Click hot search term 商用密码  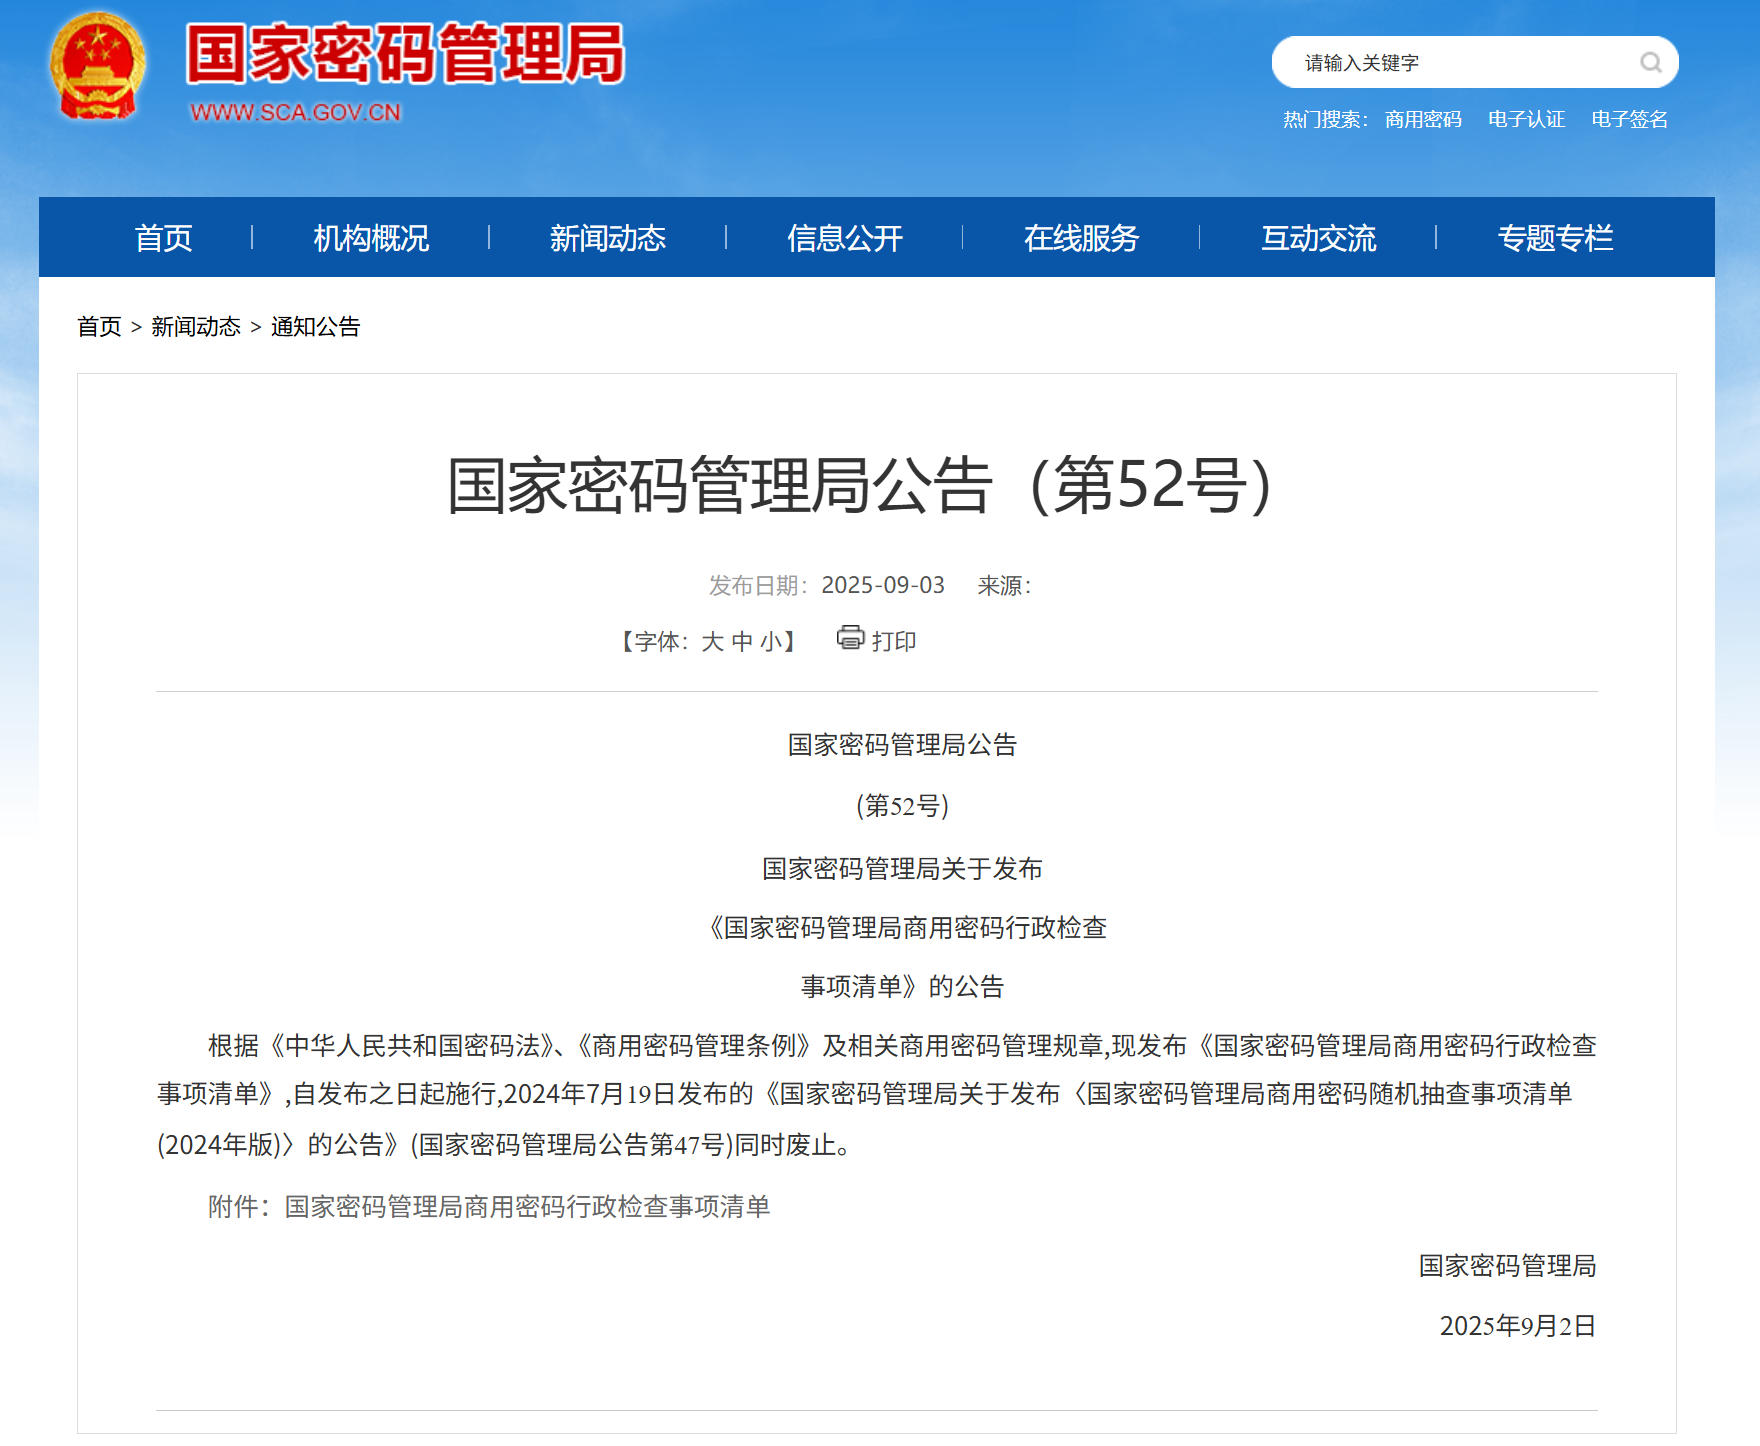(1423, 120)
